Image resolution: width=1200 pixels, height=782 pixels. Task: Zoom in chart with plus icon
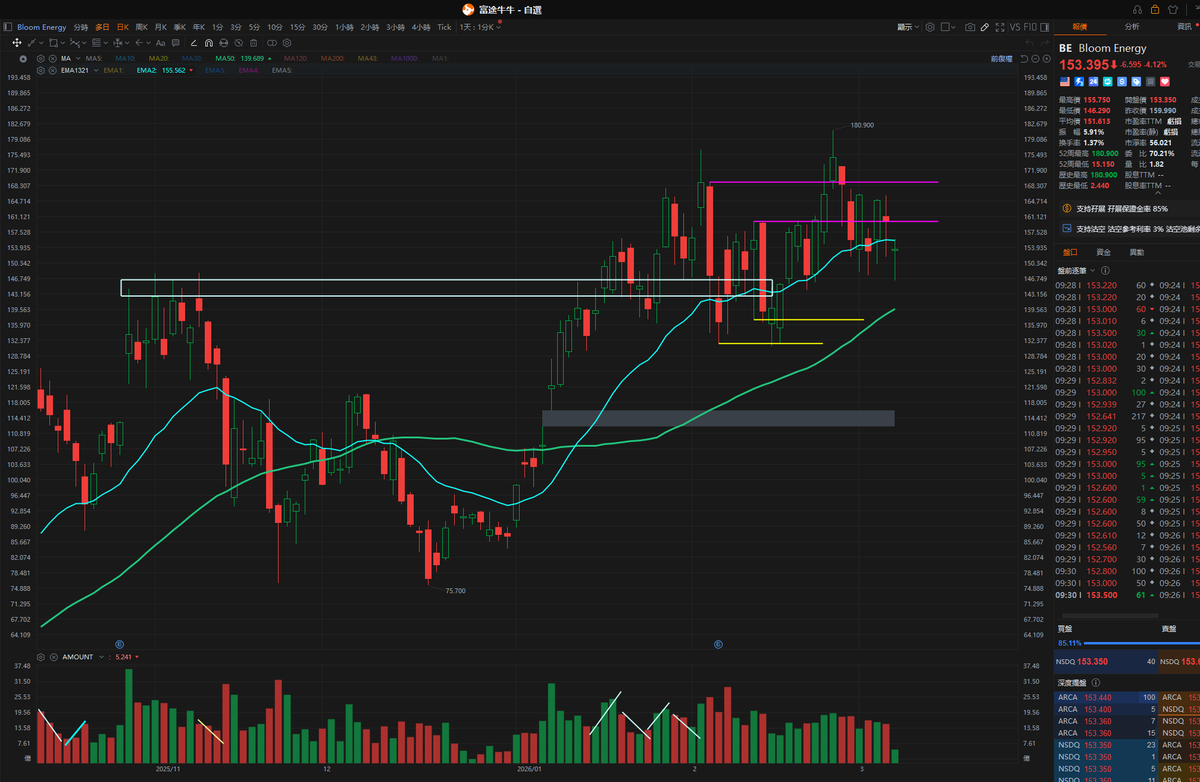click(x=1046, y=59)
